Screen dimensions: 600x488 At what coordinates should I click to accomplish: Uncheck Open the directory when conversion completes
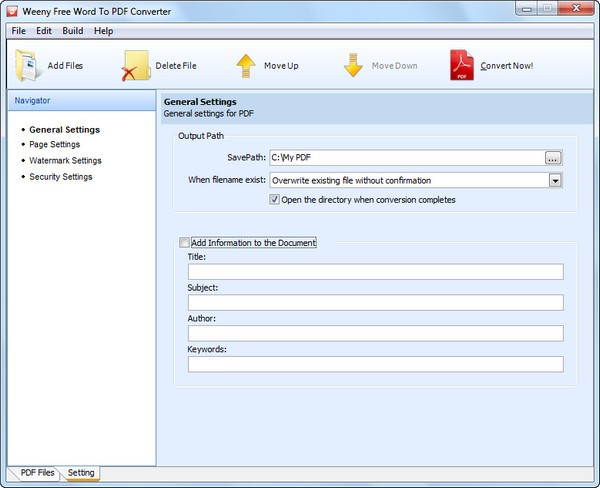(x=275, y=200)
